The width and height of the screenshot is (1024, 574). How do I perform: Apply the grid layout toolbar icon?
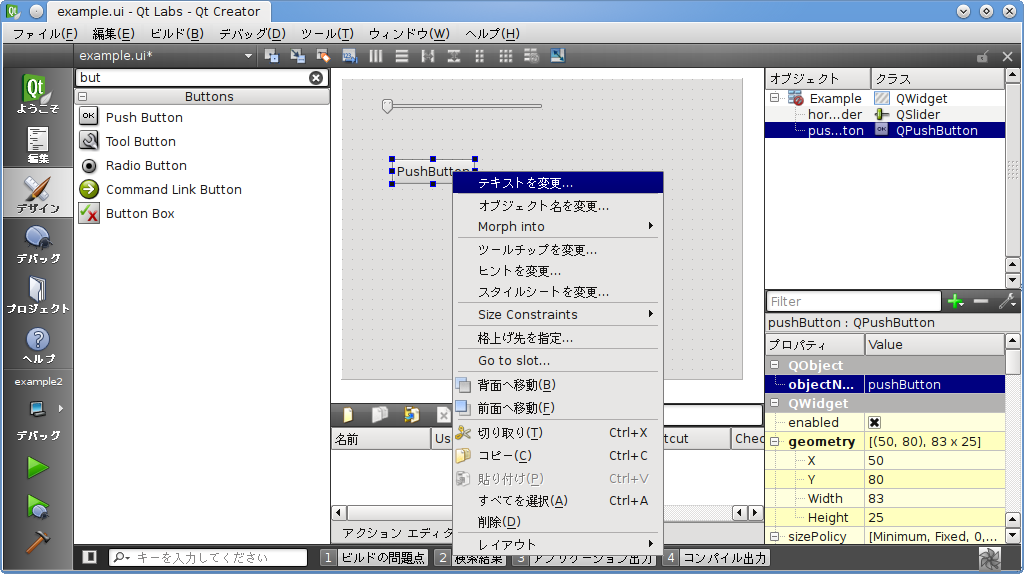(x=506, y=56)
